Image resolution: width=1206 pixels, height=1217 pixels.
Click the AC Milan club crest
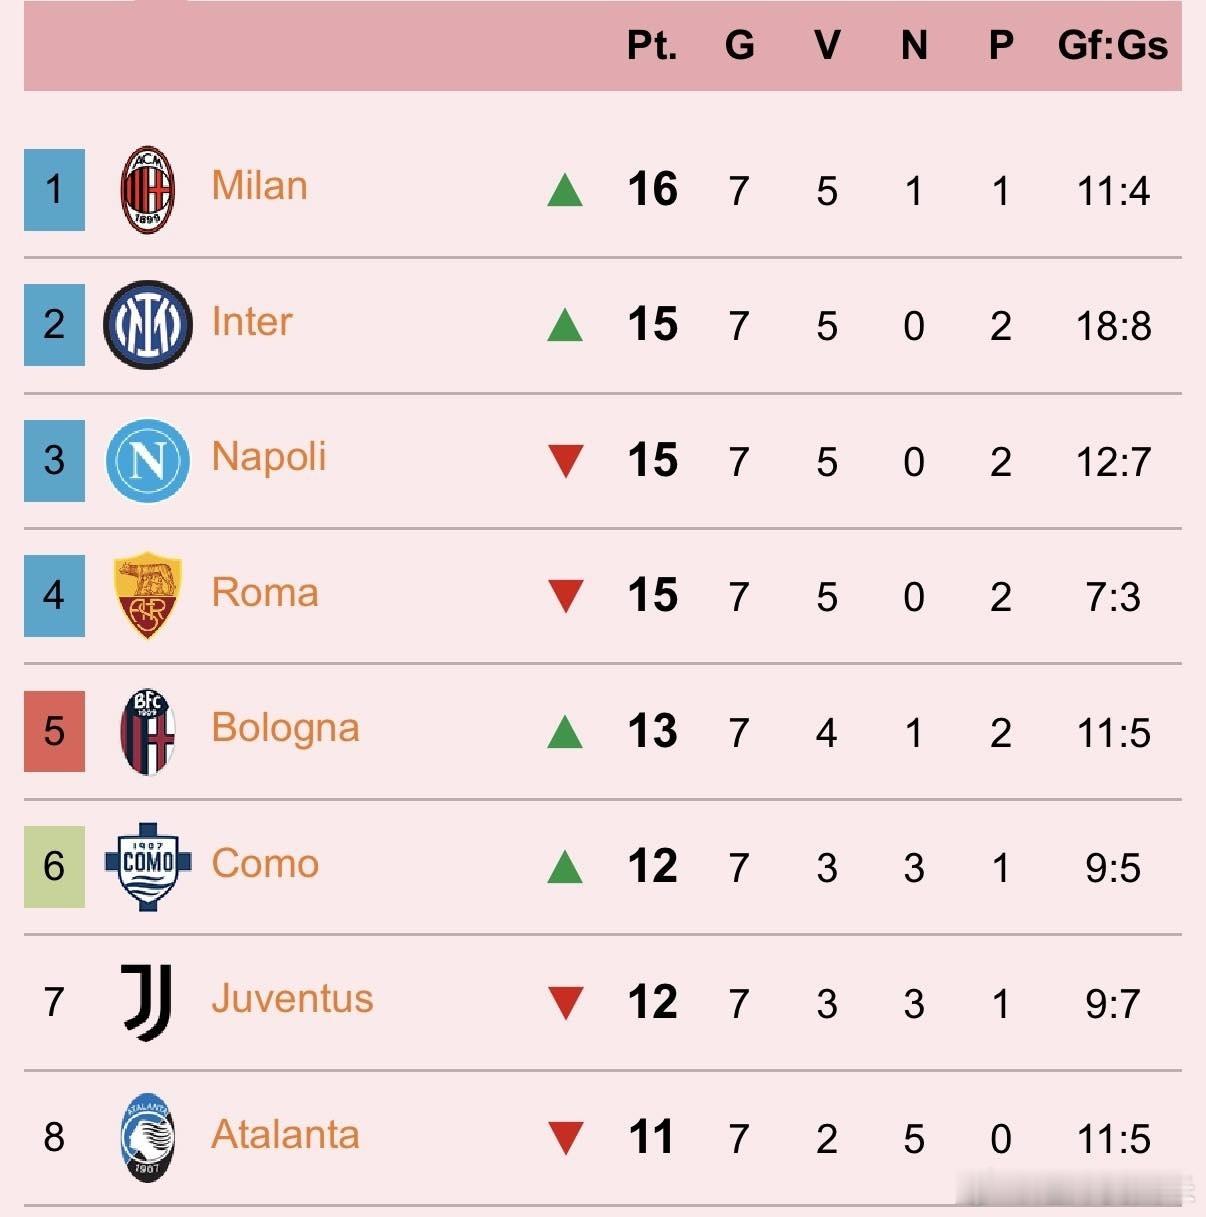coord(148,190)
